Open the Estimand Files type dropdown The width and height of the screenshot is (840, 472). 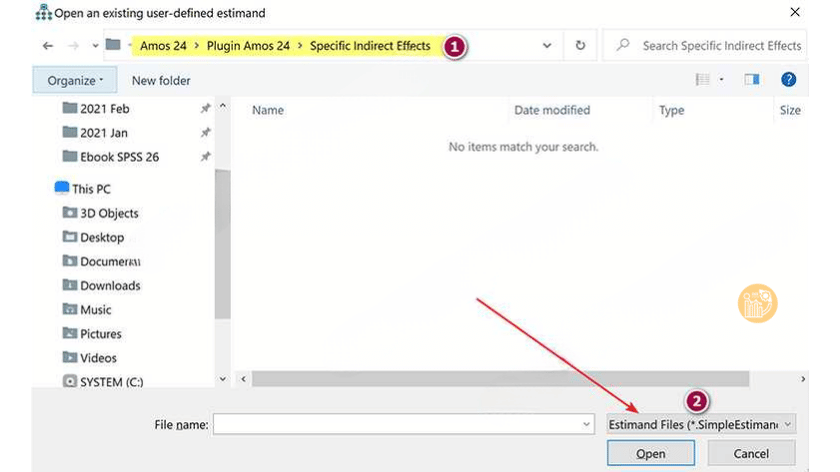[x=701, y=424]
